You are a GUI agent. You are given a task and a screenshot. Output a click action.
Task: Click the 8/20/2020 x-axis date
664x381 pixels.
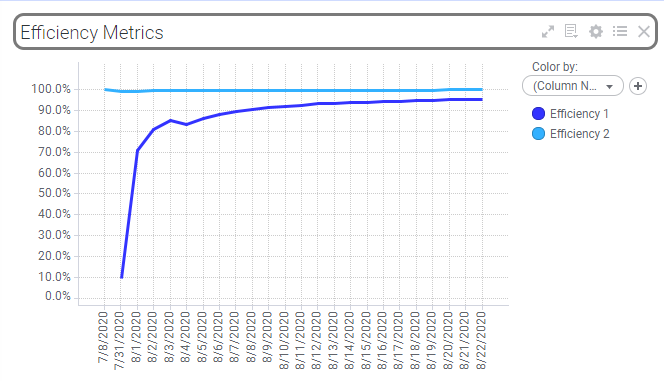pyautogui.click(x=448, y=341)
